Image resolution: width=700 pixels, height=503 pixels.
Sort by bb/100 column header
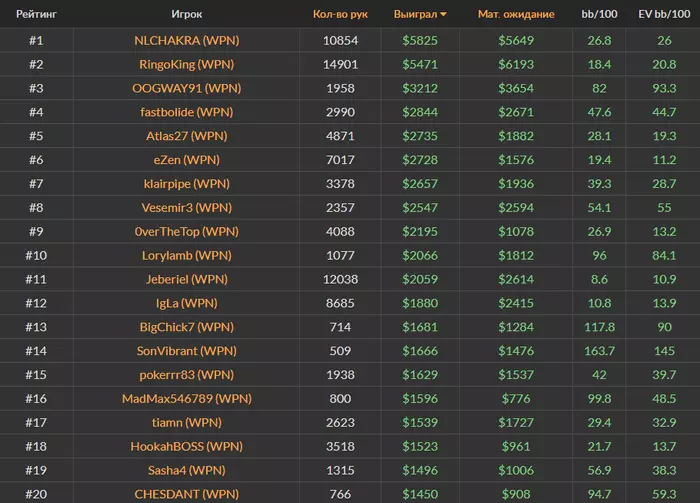coord(599,15)
